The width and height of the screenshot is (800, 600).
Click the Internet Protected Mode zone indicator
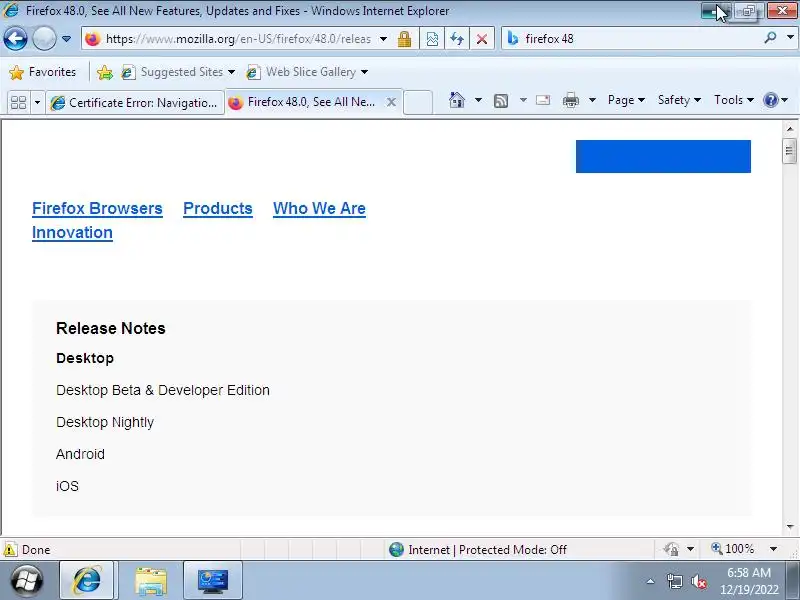[x=478, y=549]
